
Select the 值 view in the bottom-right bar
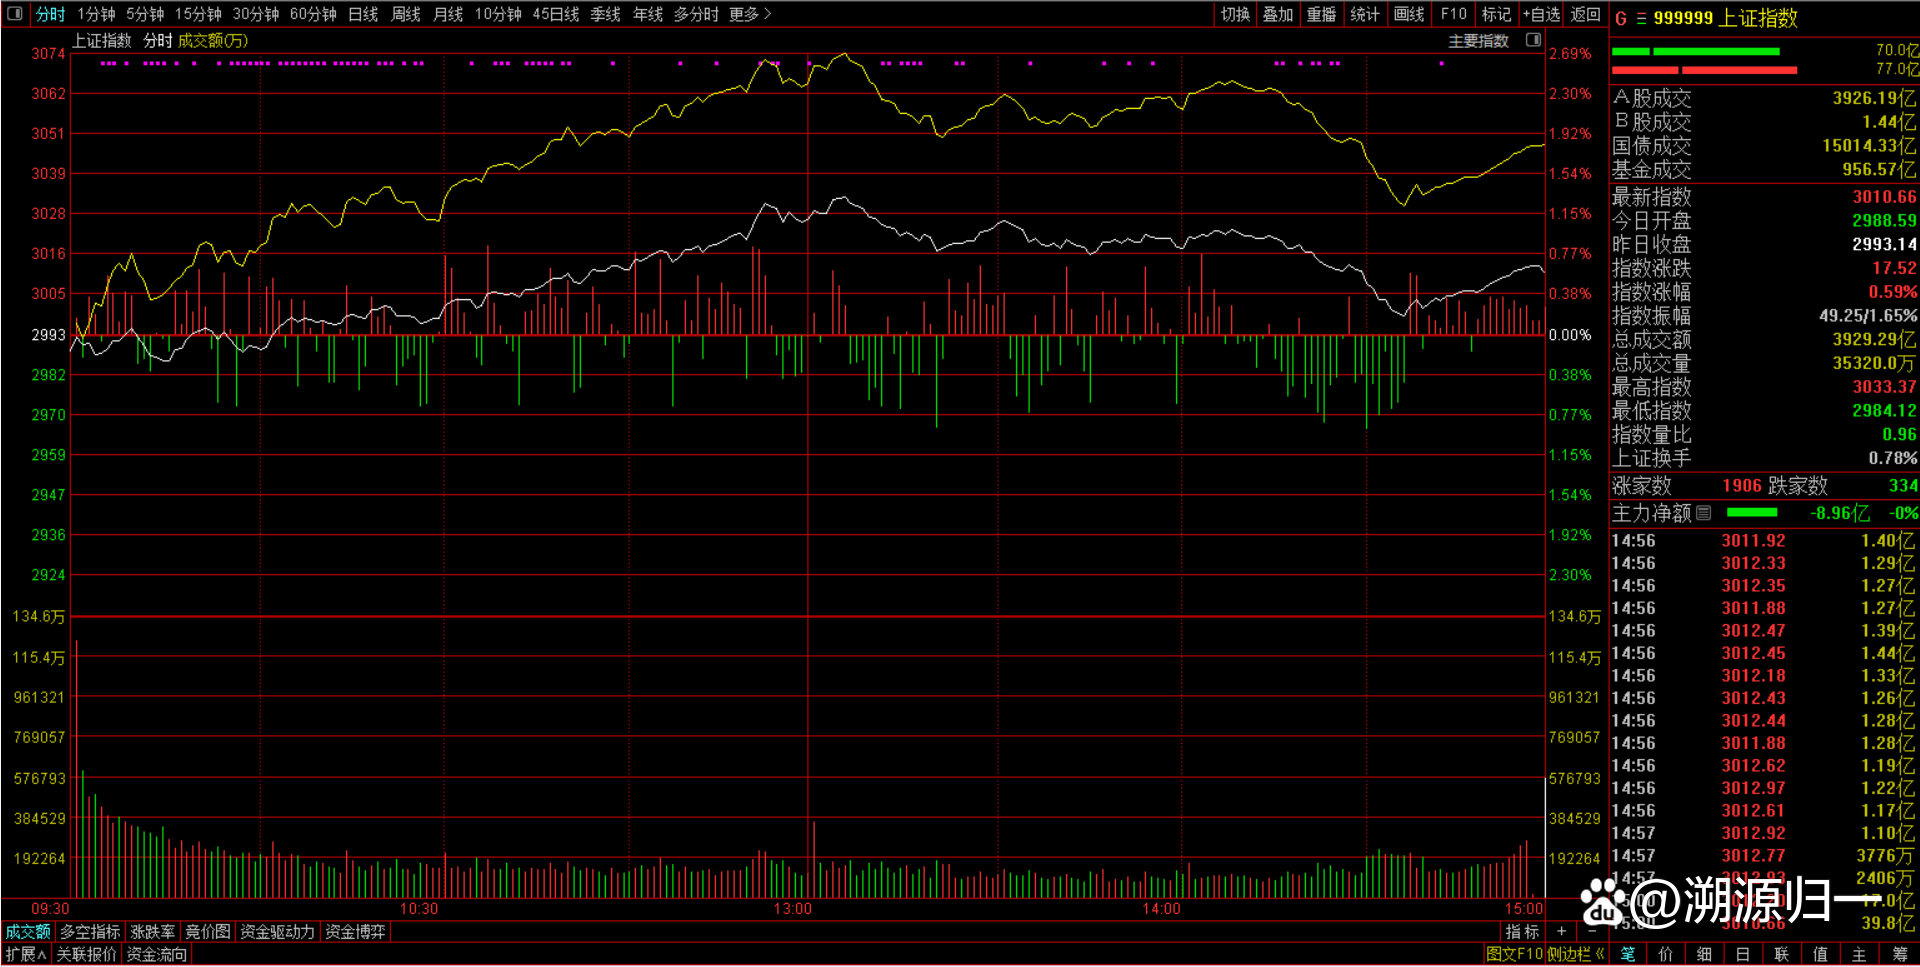point(1821,954)
